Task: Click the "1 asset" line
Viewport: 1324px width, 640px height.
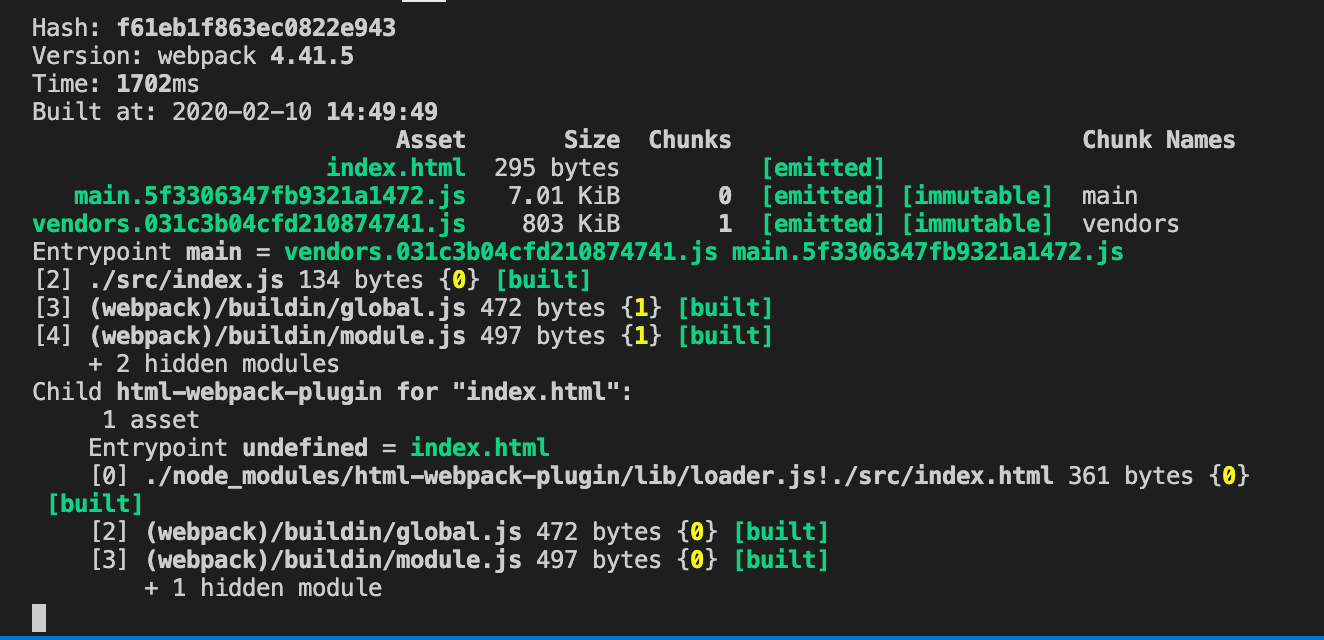Action: pos(150,420)
